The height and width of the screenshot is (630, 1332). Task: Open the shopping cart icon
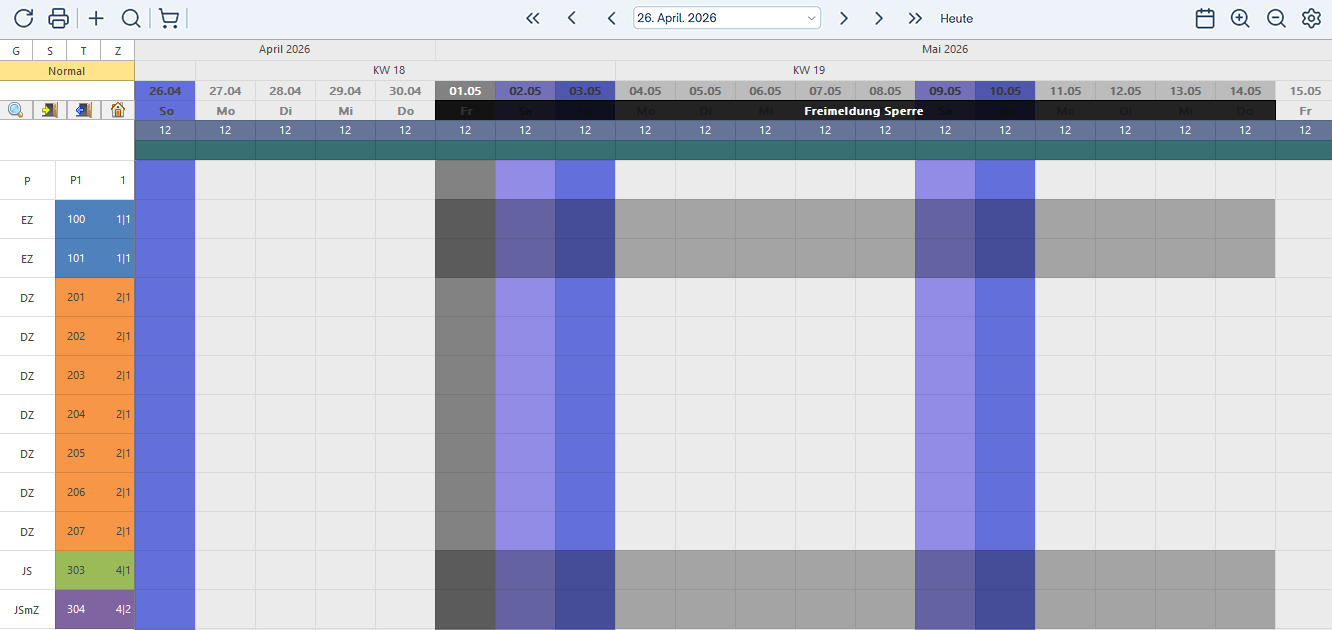click(x=169, y=18)
